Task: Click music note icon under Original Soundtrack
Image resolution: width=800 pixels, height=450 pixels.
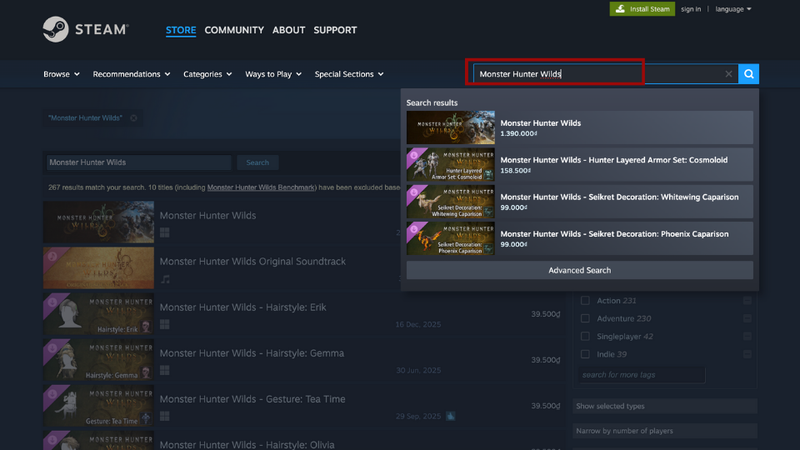Action: [x=165, y=279]
